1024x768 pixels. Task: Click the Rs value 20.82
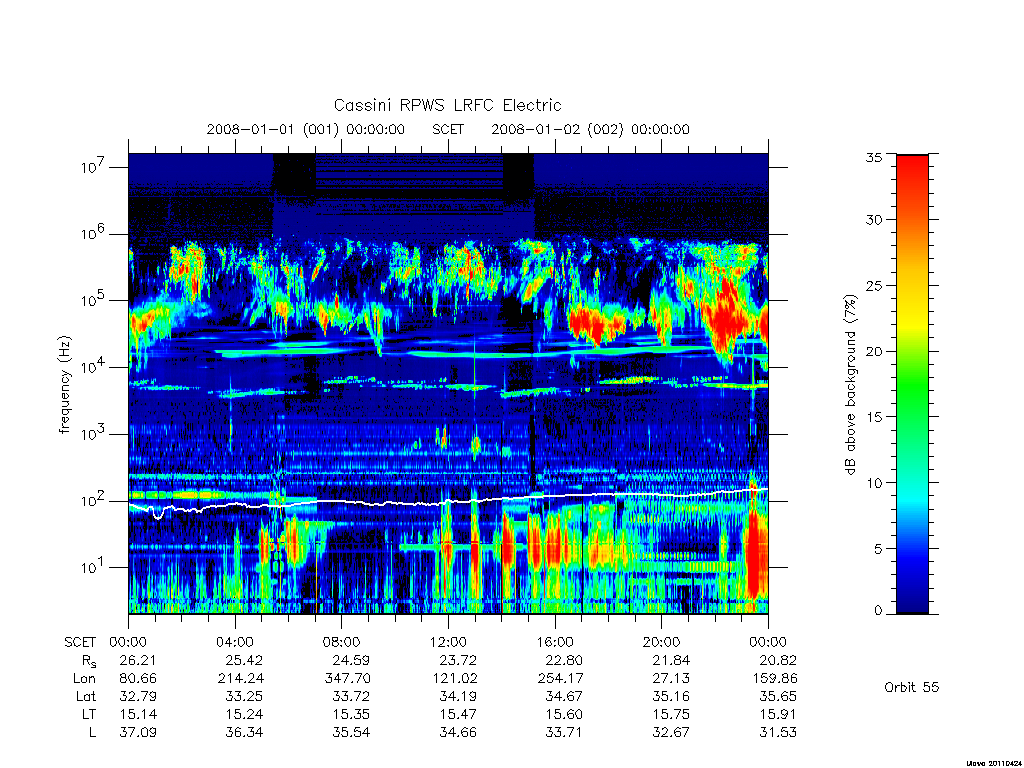coord(778,660)
